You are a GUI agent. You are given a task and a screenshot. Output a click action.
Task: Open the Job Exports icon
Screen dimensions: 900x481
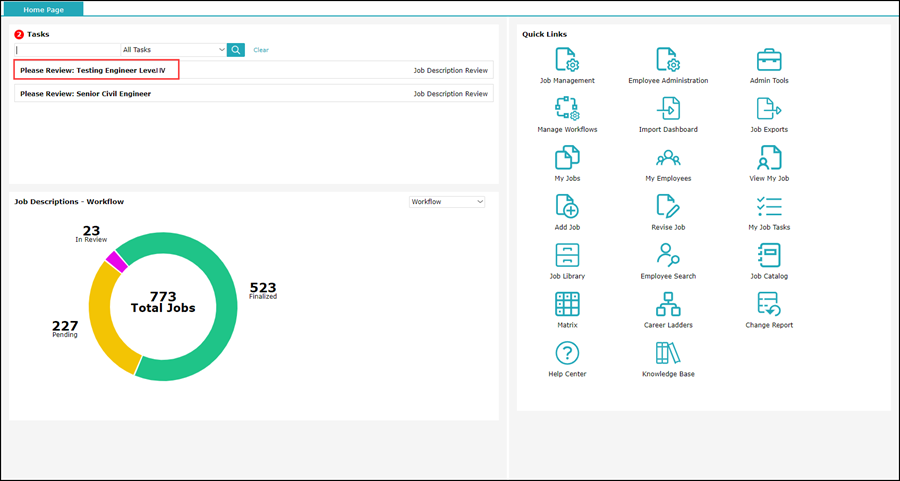(769, 108)
